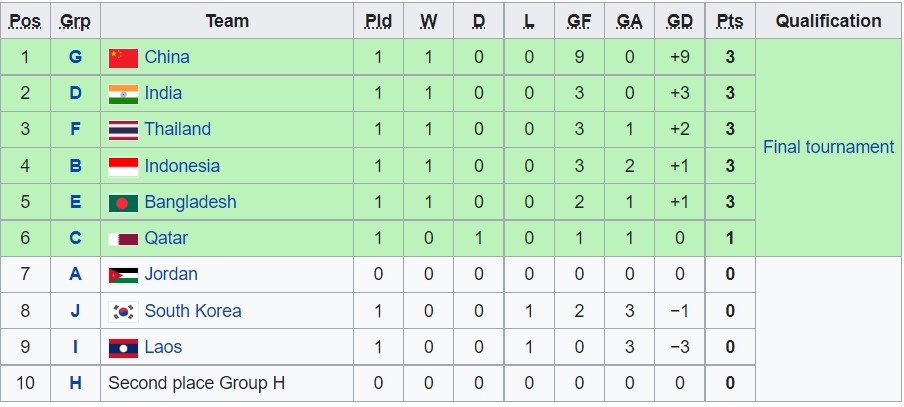Click the China flag icon

123,58
